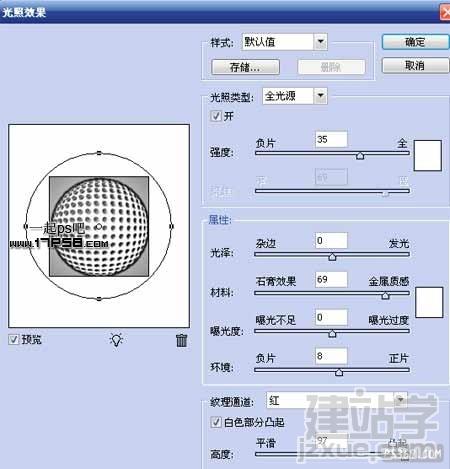Image resolution: width=450 pixels, height=469 pixels.
Task: Close the 光照效果 dialog
Action: point(445,13)
